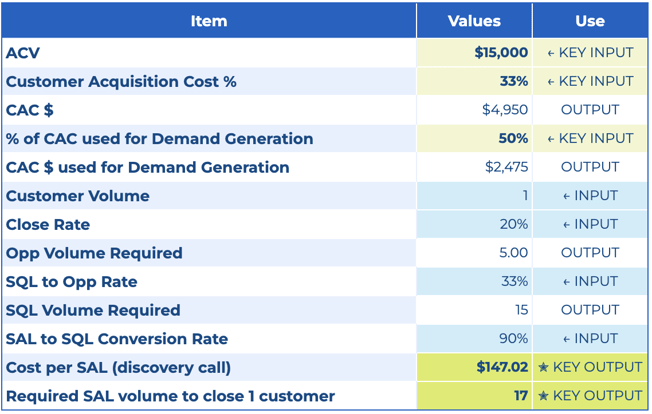Select the $2,475 Demand Generation output cell
Viewport: 652px width, 414px height.
pos(474,167)
